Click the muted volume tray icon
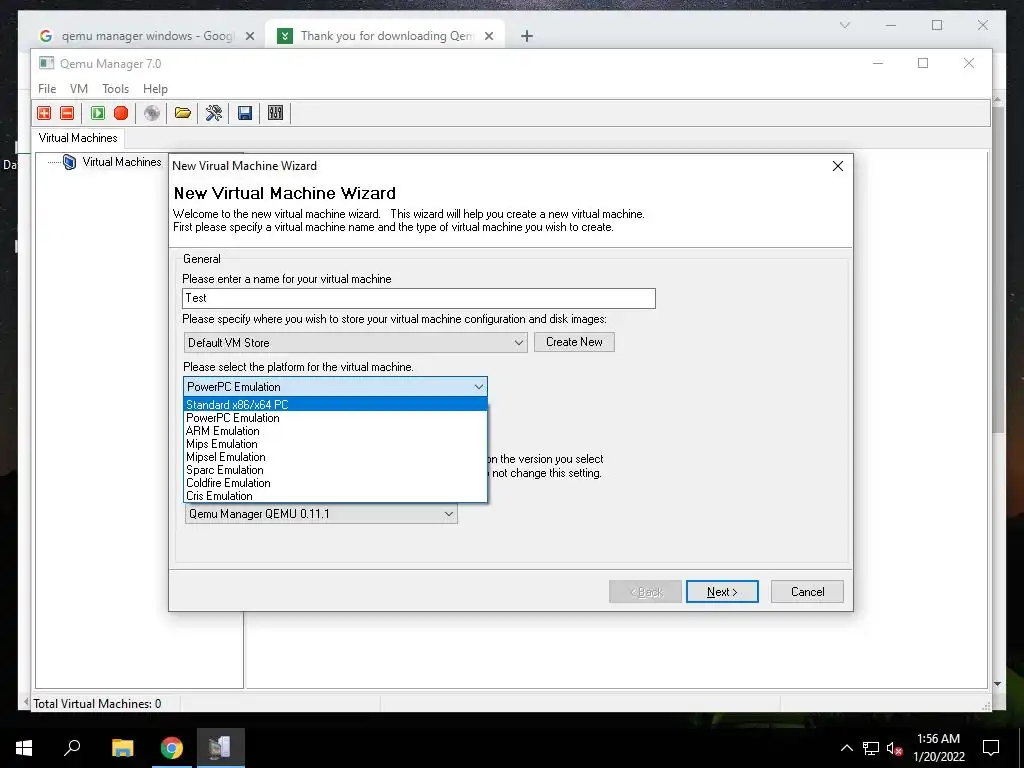 point(894,748)
